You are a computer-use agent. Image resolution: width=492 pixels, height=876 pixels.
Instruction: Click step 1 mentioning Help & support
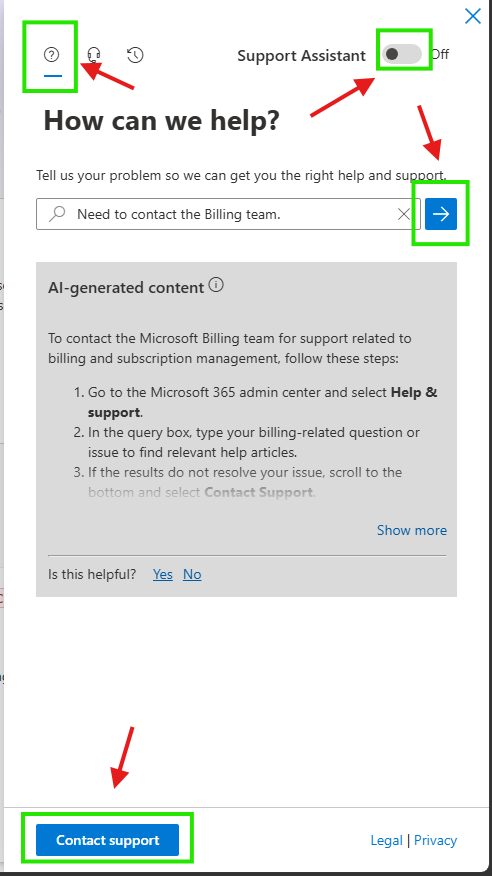[261, 402]
